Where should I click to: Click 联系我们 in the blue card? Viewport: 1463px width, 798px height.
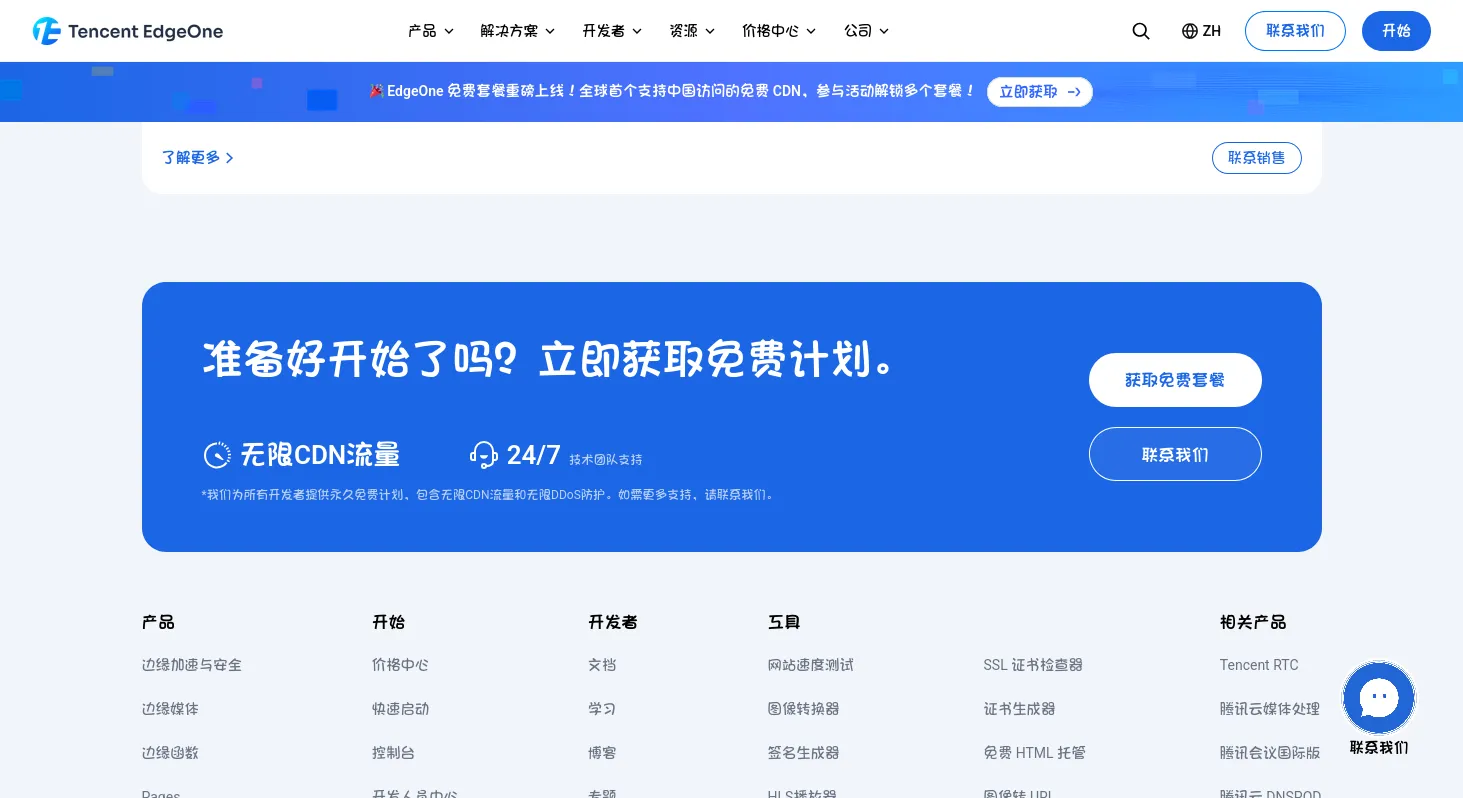pos(1175,454)
